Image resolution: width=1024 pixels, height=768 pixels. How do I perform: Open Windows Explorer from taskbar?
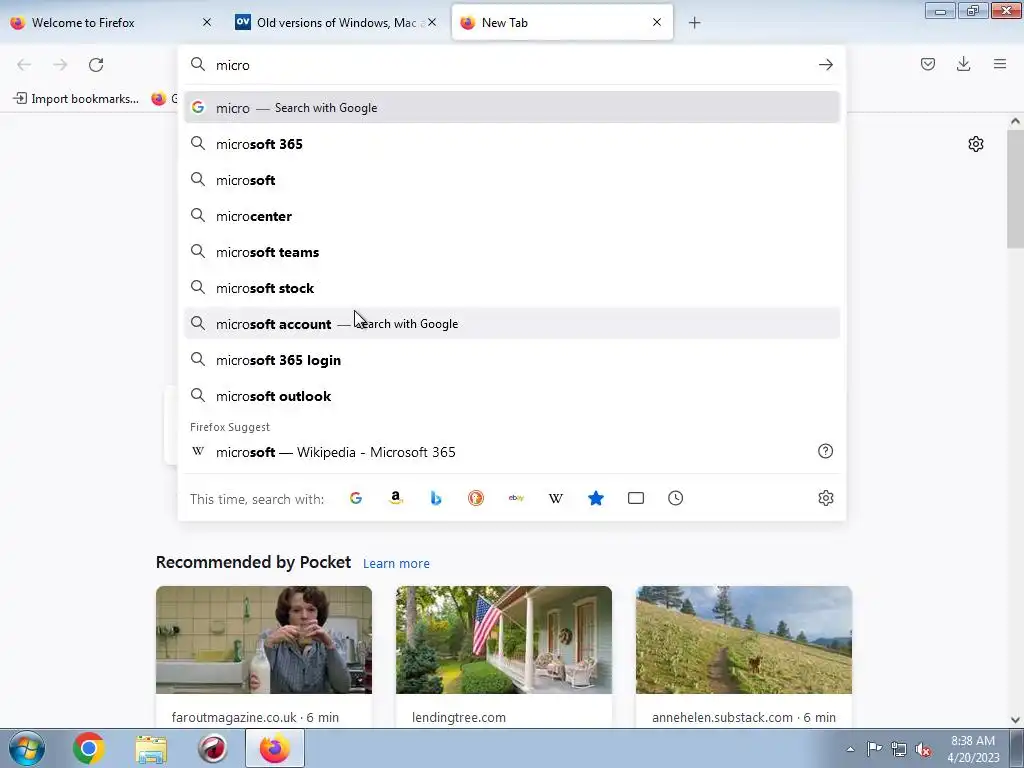[x=151, y=748]
